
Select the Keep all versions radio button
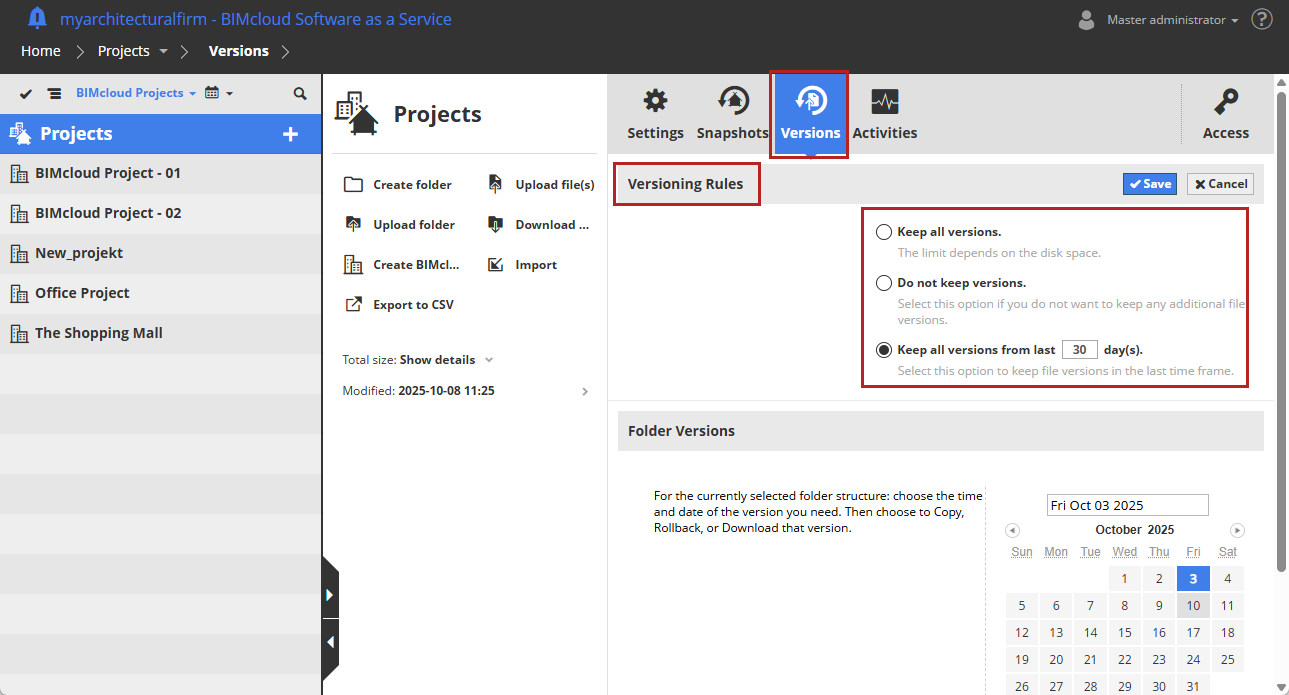tap(884, 232)
